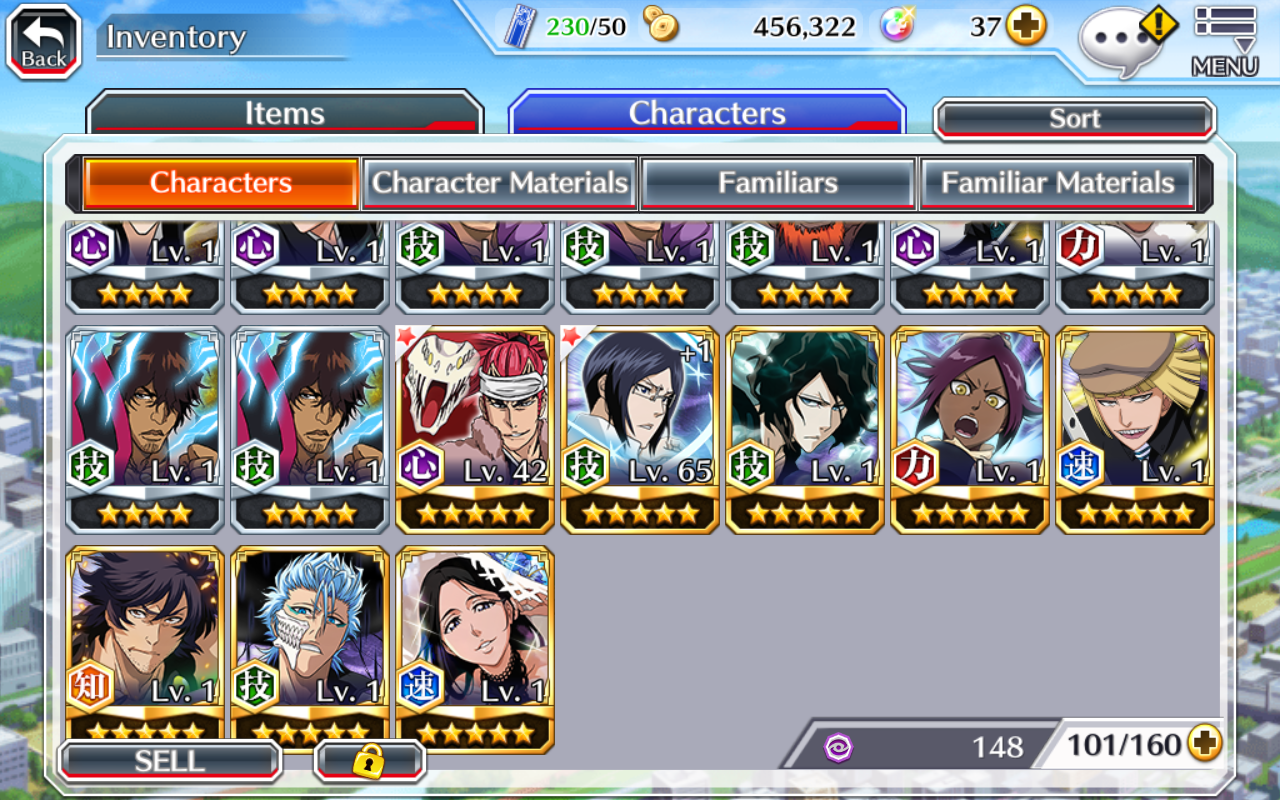
Task: Select the Lv. 65 glasses character card
Action: point(640,429)
